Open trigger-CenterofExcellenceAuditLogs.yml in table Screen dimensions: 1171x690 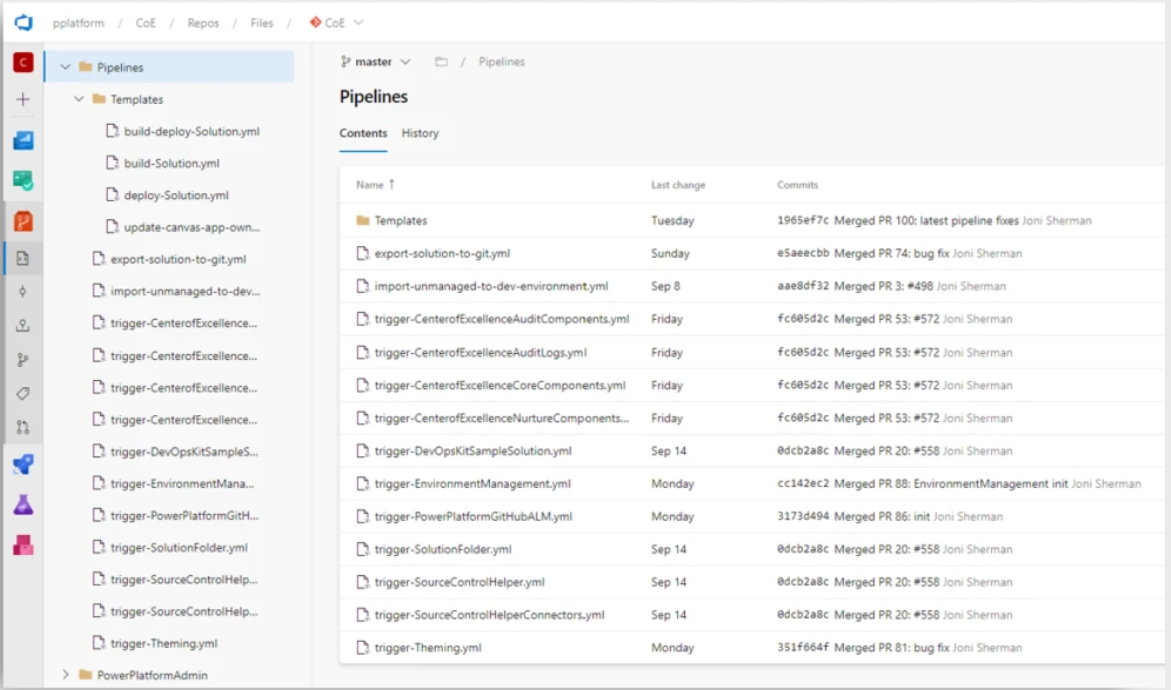pos(480,352)
